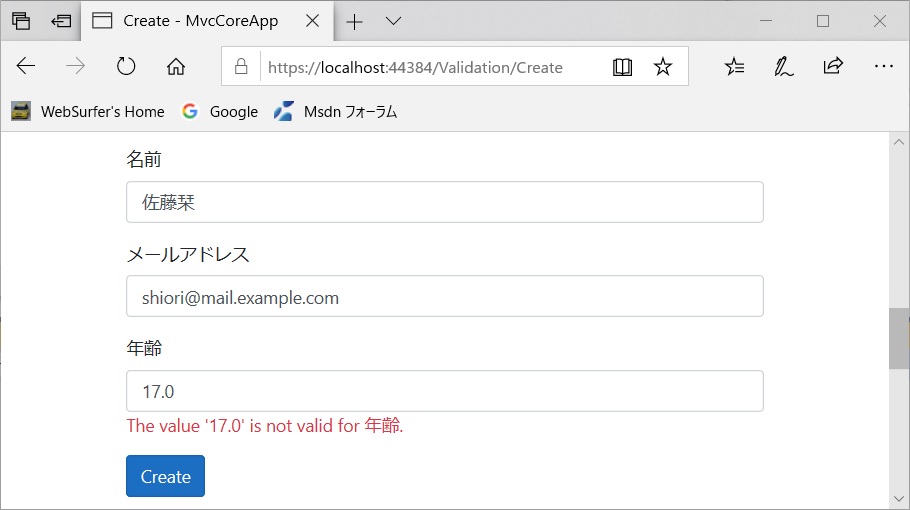The width and height of the screenshot is (910, 510).
Task: Click the page scrollbar thumb
Action: pos(899,339)
